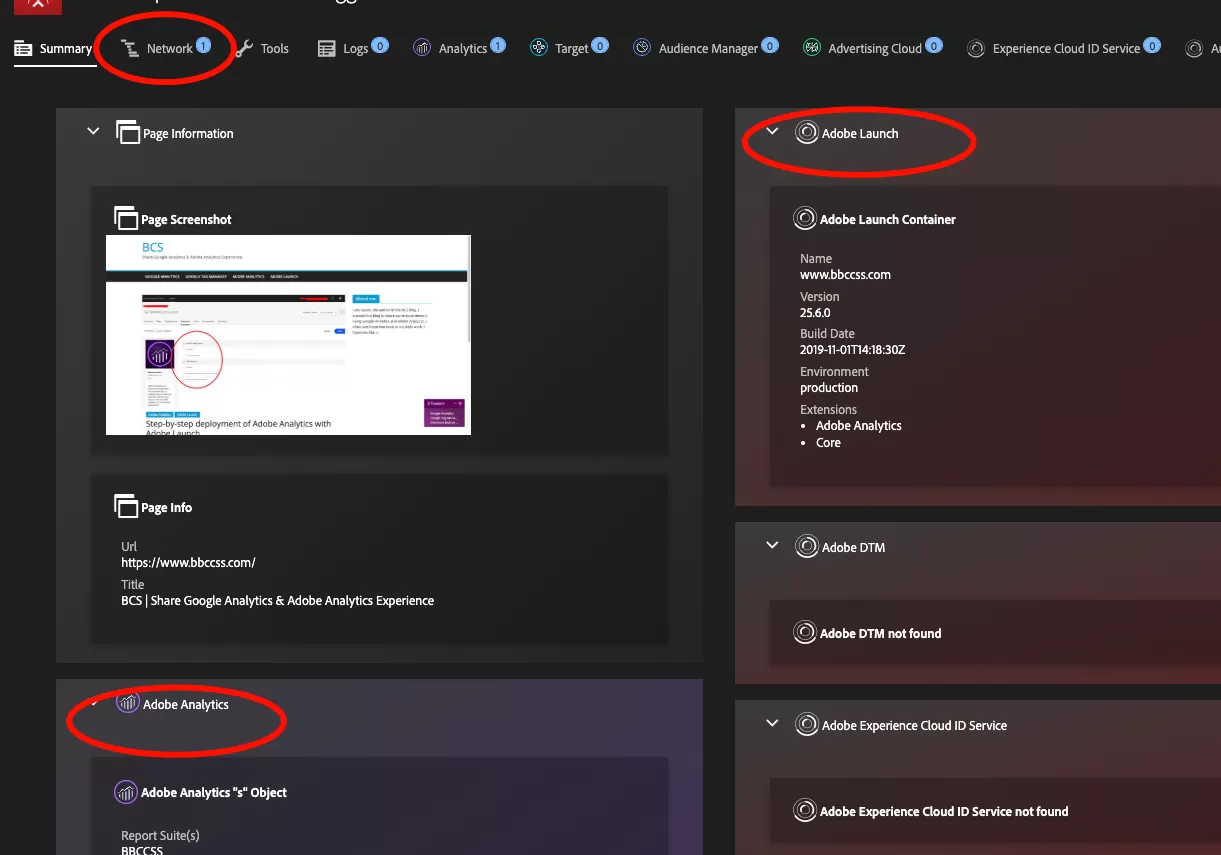
Task: Click the Adobe Launch Container icon
Action: pyautogui.click(x=804, y=218)
